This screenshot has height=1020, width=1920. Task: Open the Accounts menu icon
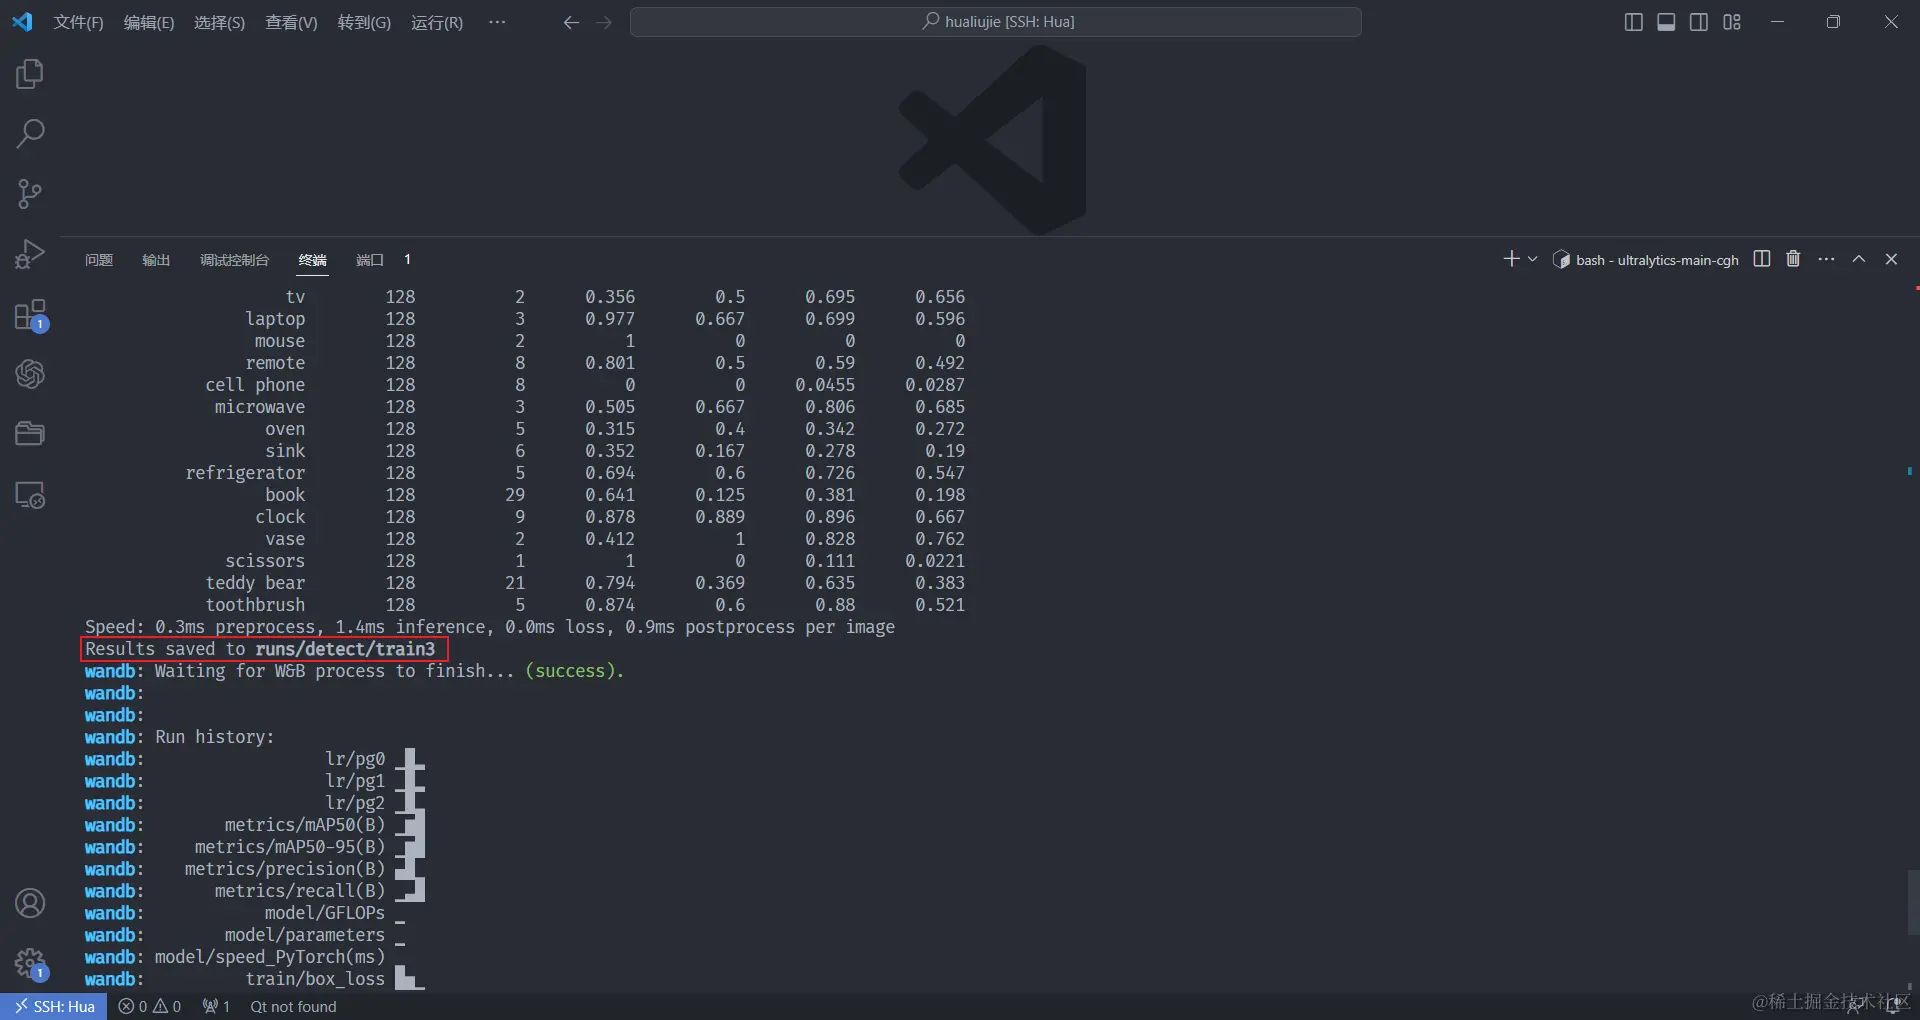tap(30, 903)
